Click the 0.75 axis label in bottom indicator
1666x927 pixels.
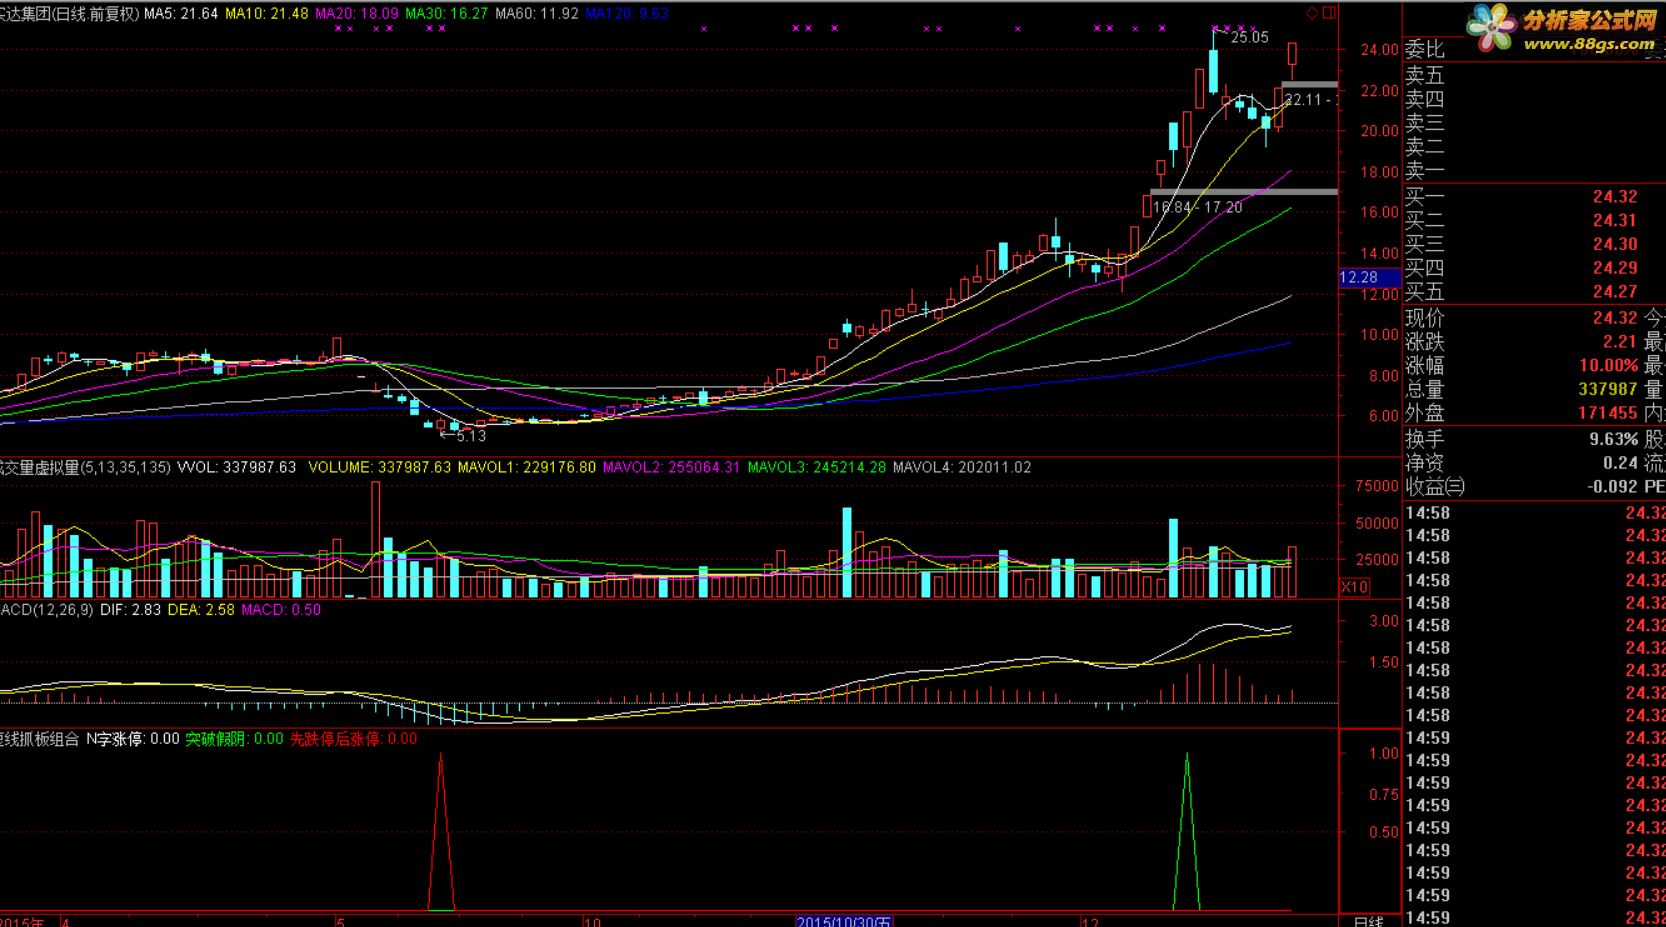1384,795
